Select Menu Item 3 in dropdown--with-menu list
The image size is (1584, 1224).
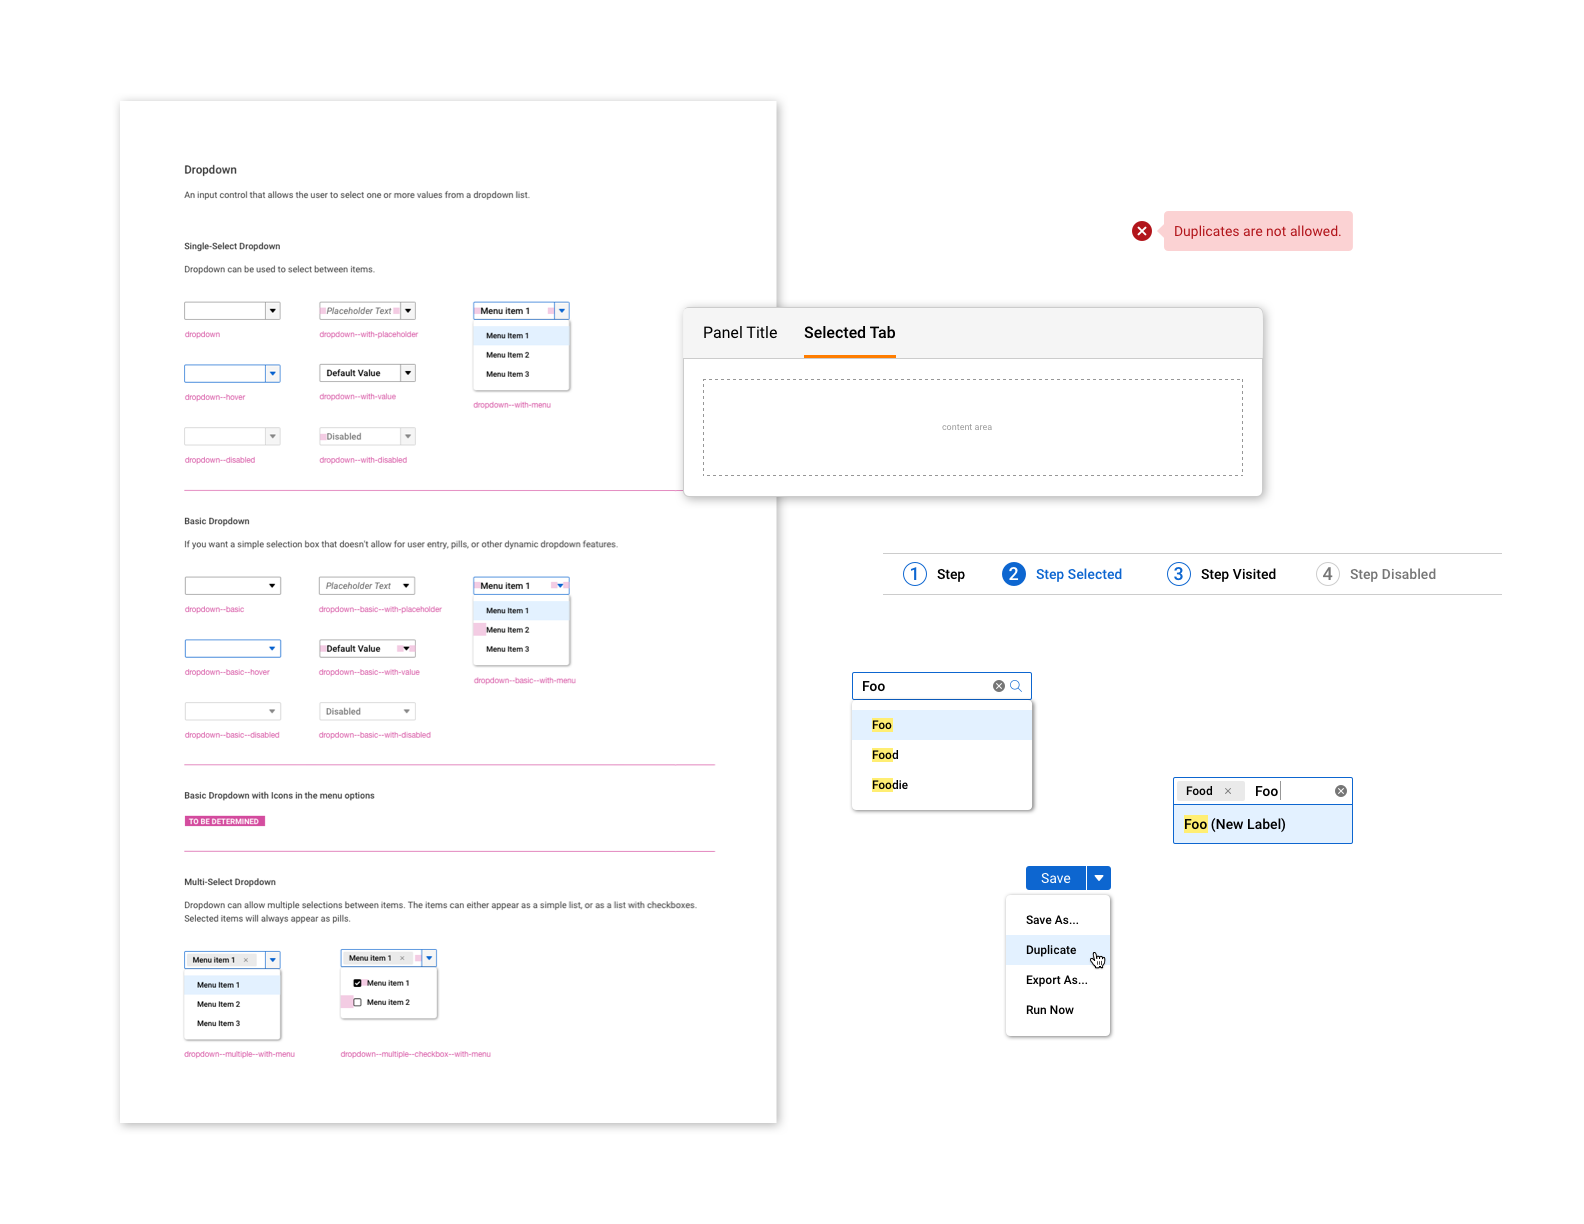(x=521, y=374)
